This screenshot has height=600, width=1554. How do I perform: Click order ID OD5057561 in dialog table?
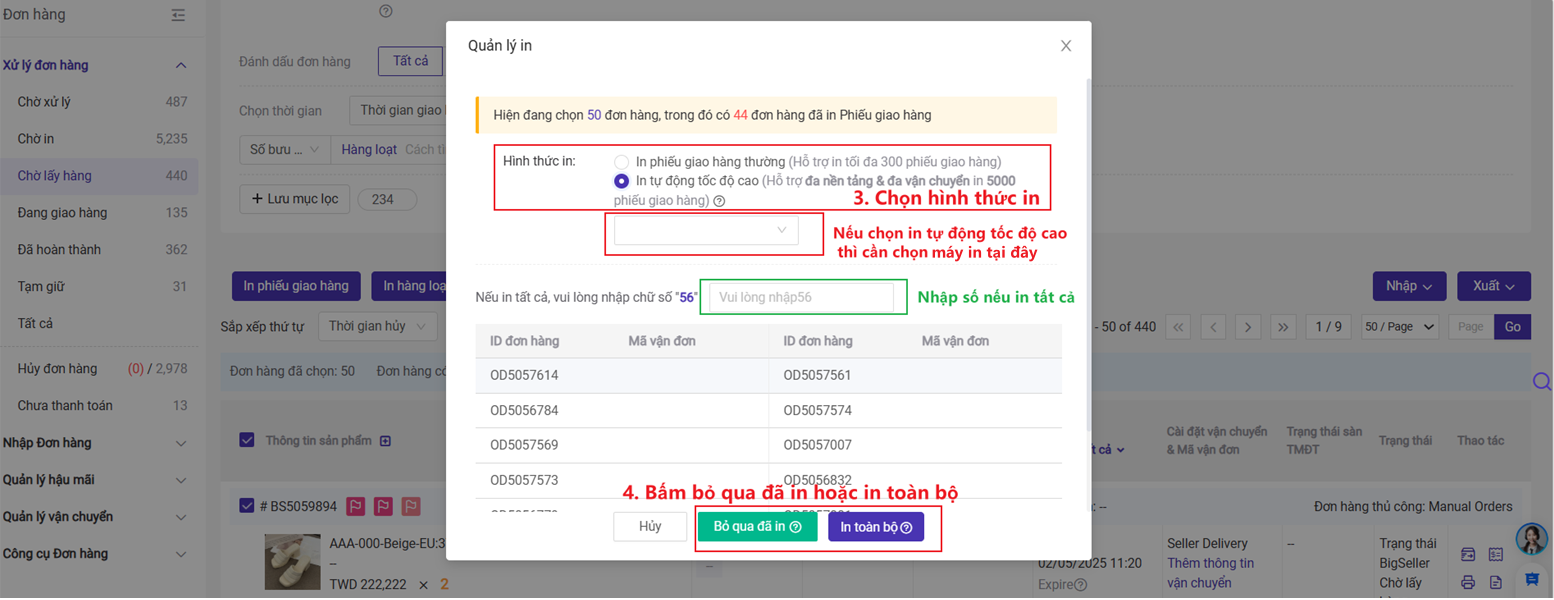(818, 376)
